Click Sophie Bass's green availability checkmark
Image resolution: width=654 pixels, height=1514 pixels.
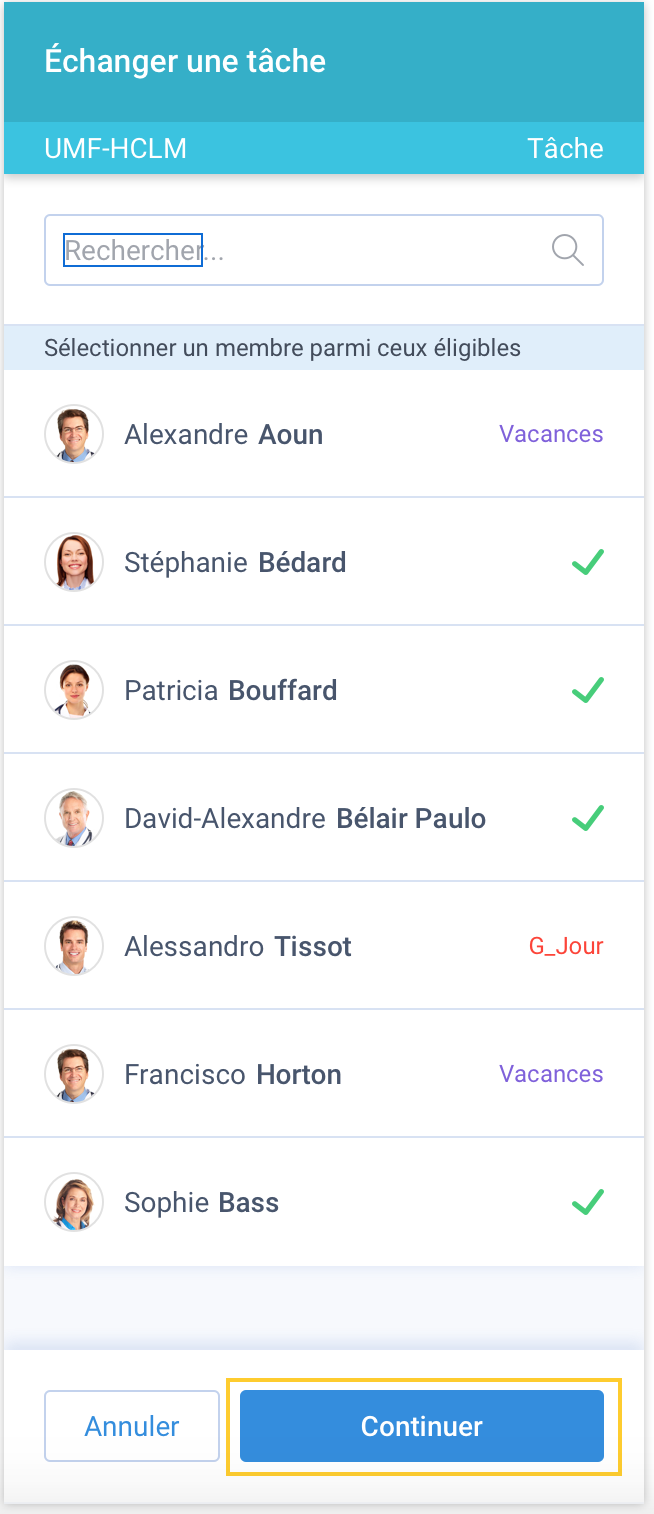coord(587,1202)
